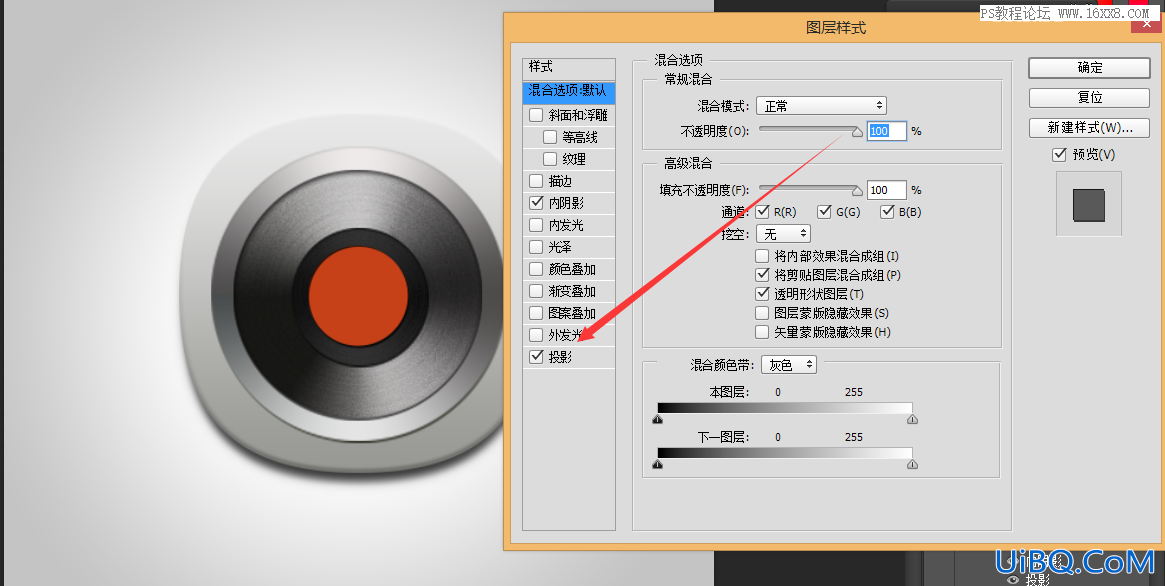1165x586 pixels.
Task: Uncheck the G(G) channel checkbox
Action: (x=824, y=212)
